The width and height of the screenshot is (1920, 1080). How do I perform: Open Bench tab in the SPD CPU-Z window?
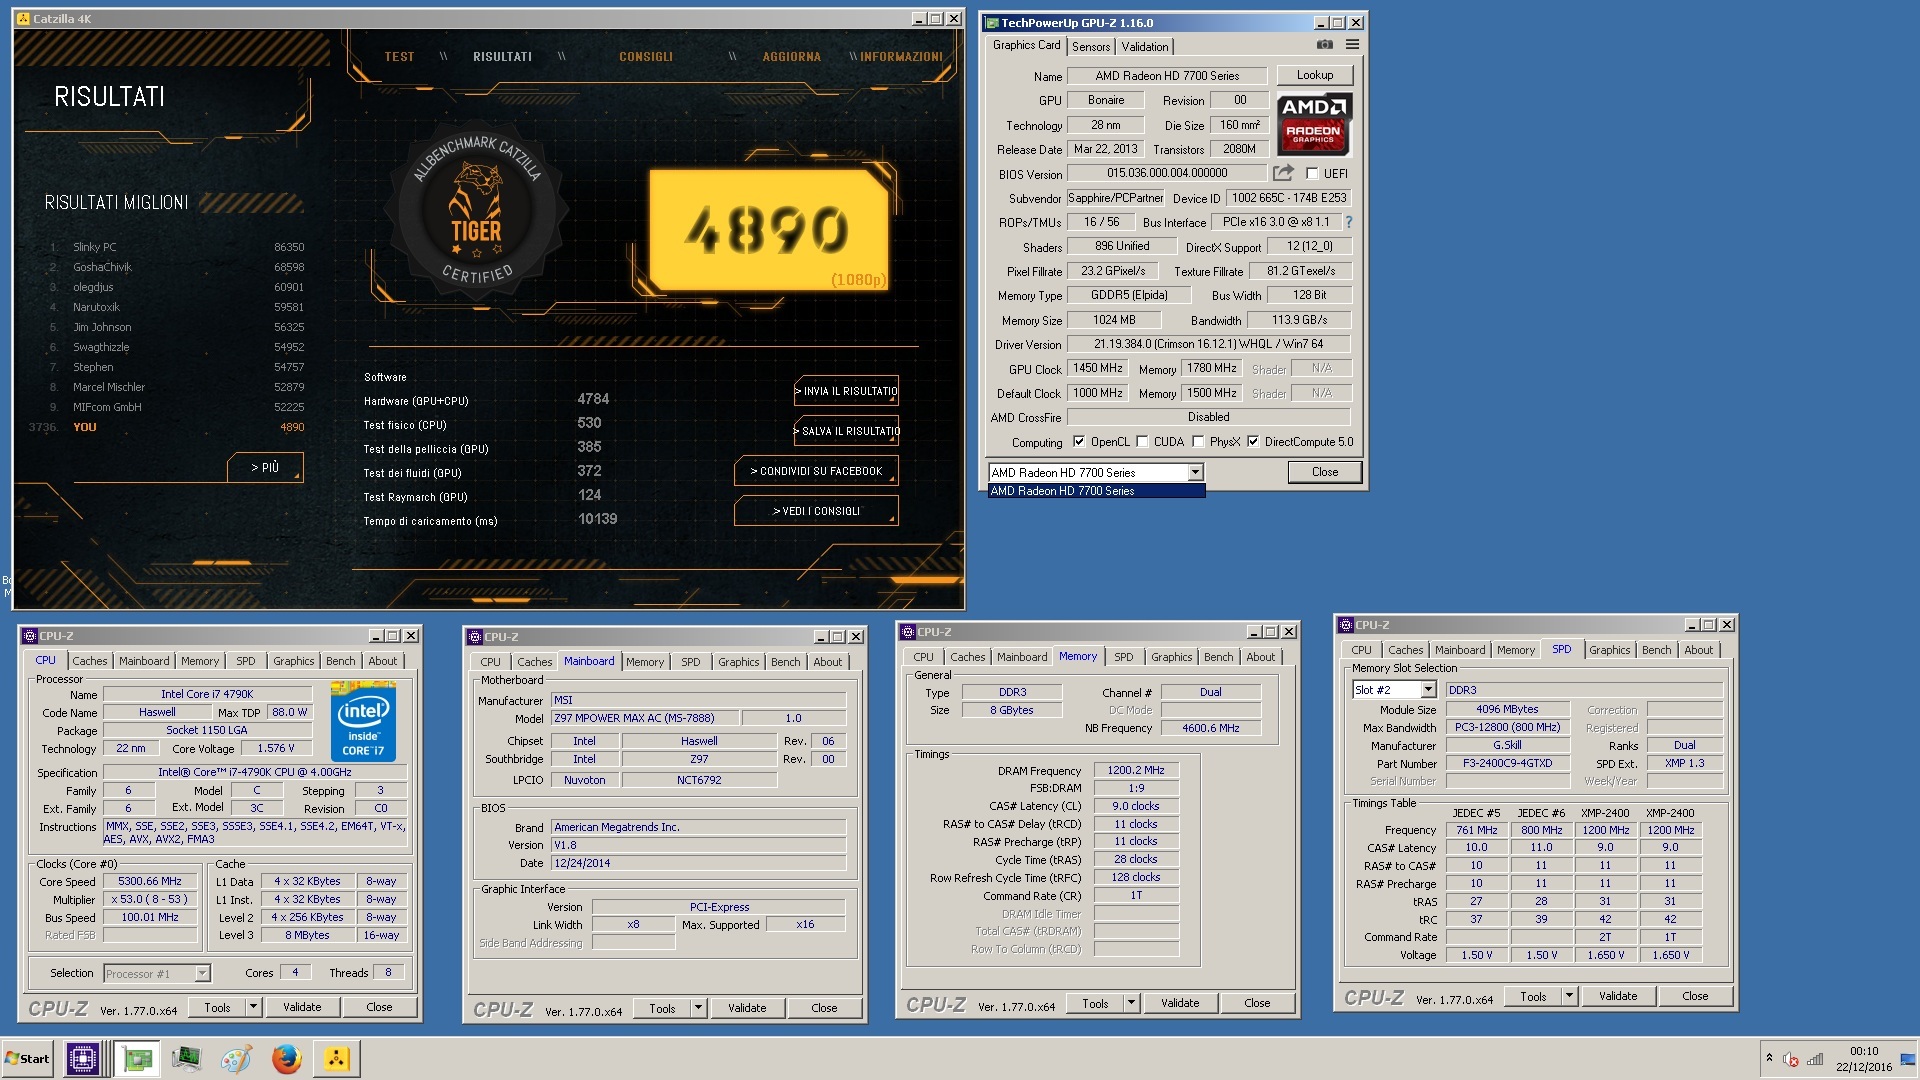point(1656,650)
